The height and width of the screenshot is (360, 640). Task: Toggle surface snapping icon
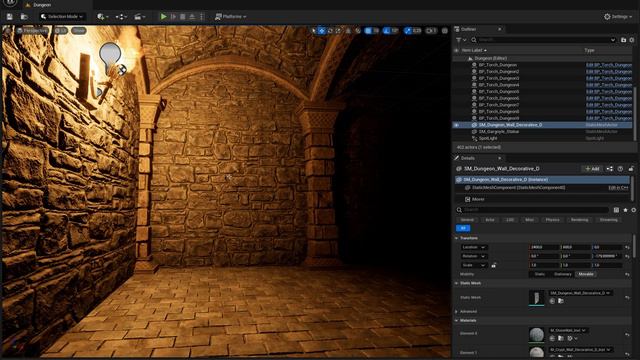click(358, 31)
